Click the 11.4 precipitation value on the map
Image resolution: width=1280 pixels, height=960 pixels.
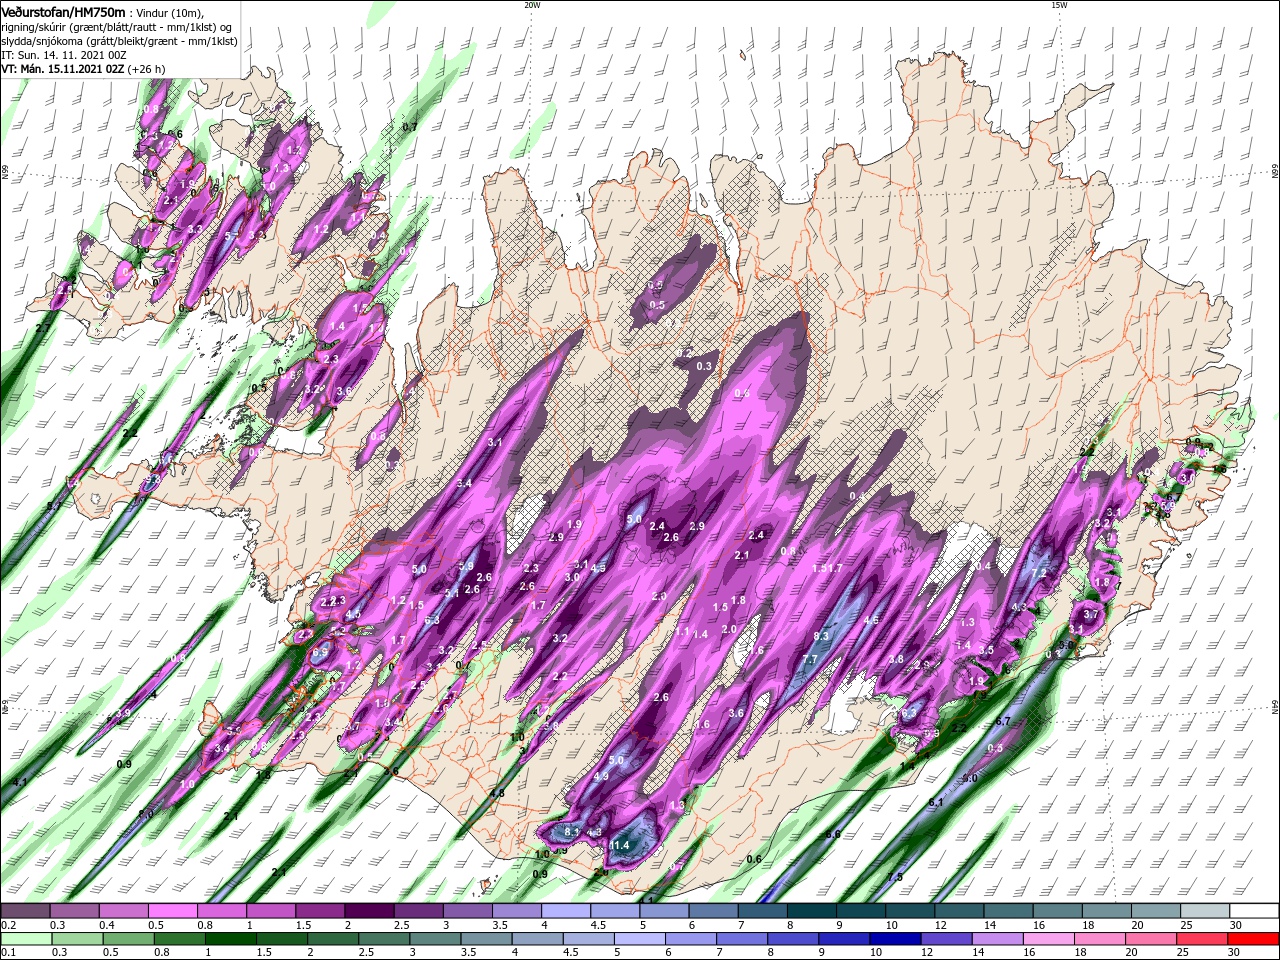[x=620, y=846]
